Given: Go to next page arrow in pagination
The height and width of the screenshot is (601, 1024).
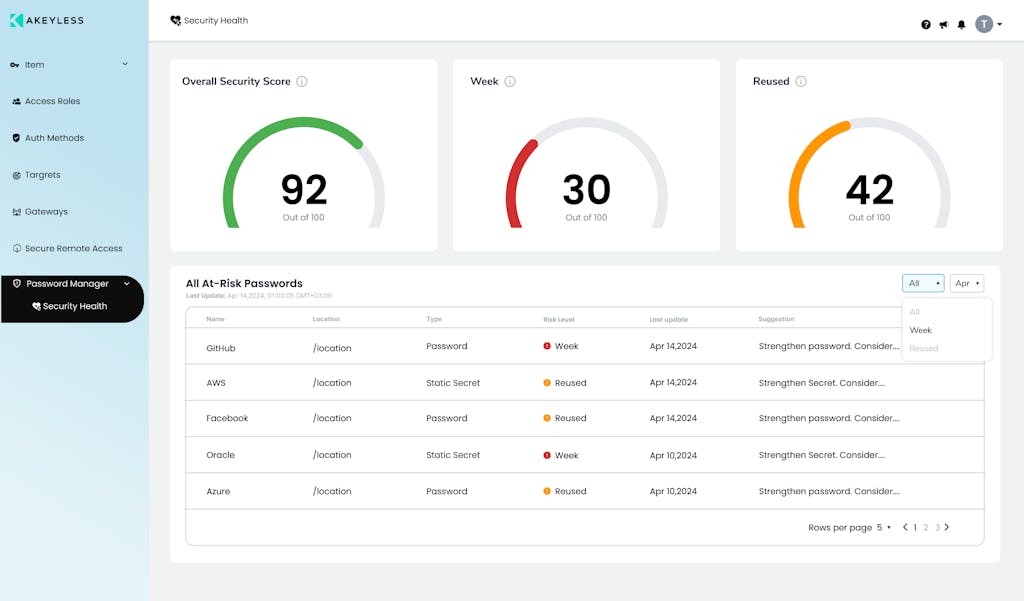Looking at the screenshot, I should coord(947,527).
